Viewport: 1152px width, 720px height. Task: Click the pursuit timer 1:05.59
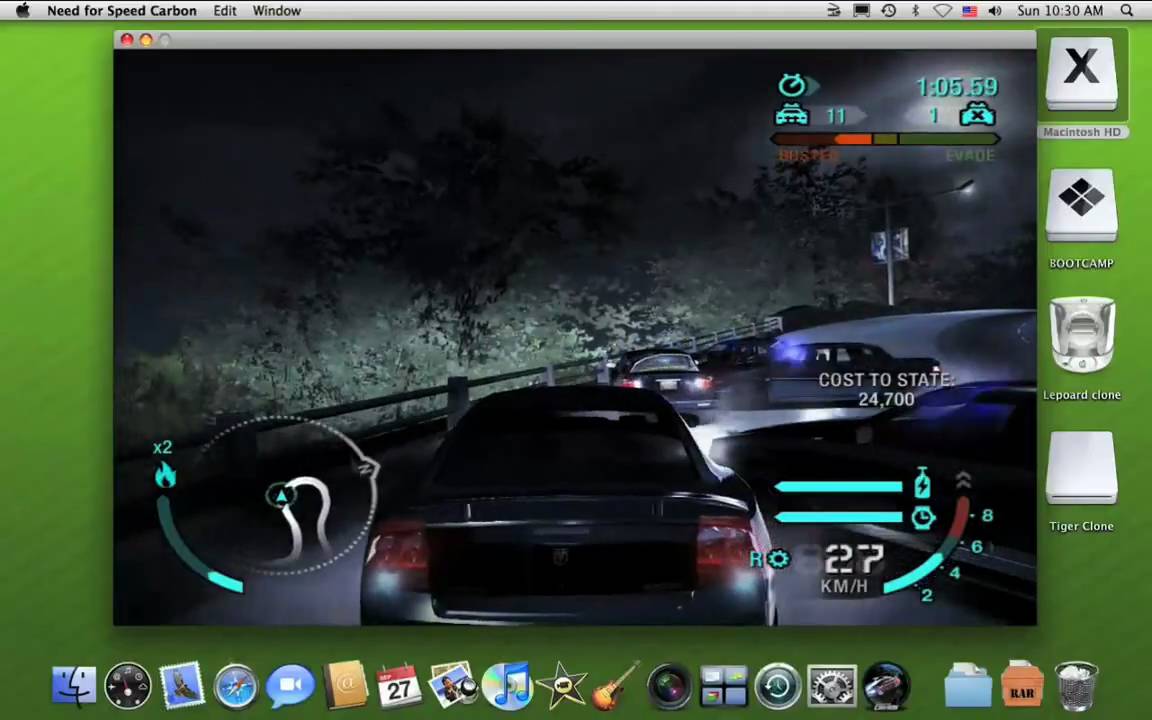(957, 87)
